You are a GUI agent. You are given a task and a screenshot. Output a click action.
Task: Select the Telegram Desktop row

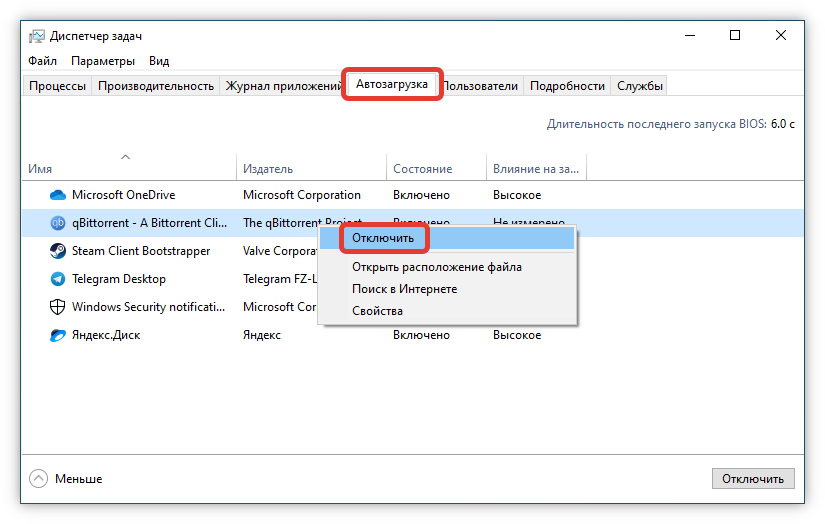pyautogui.click(x=412, y=279)
